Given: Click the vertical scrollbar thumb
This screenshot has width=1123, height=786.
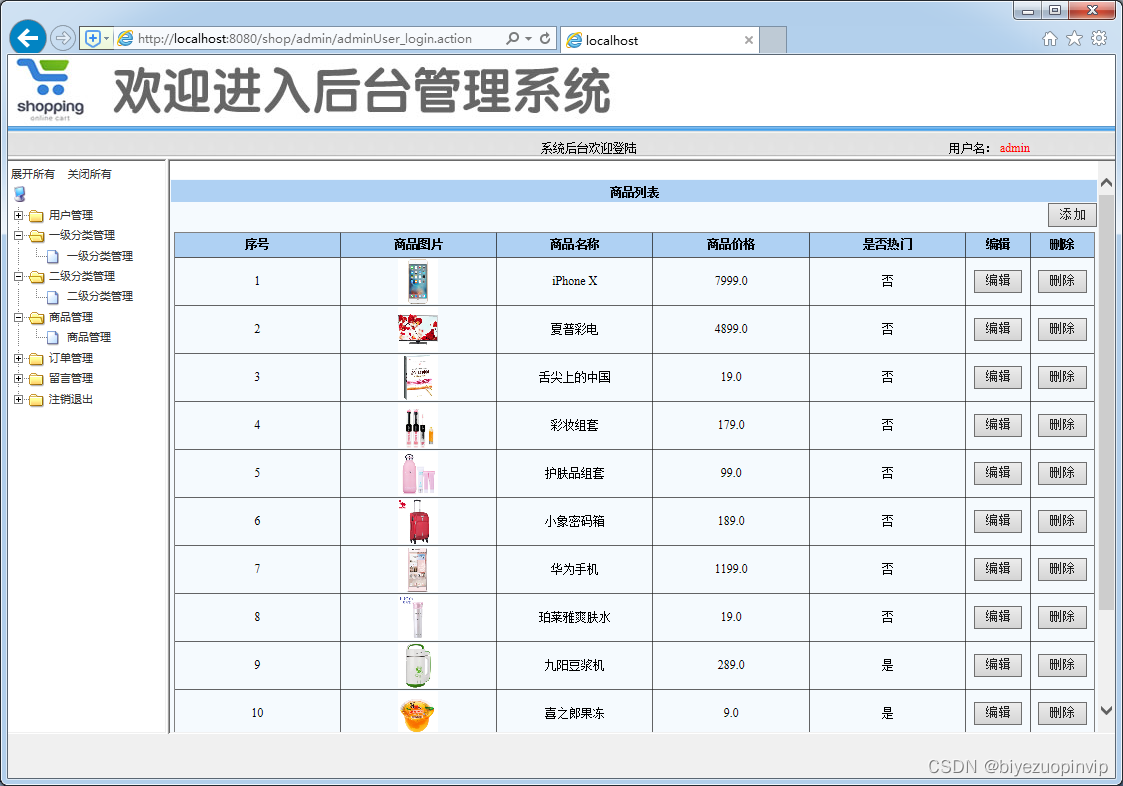Looking at the screenshot, I should point(1107,401).
